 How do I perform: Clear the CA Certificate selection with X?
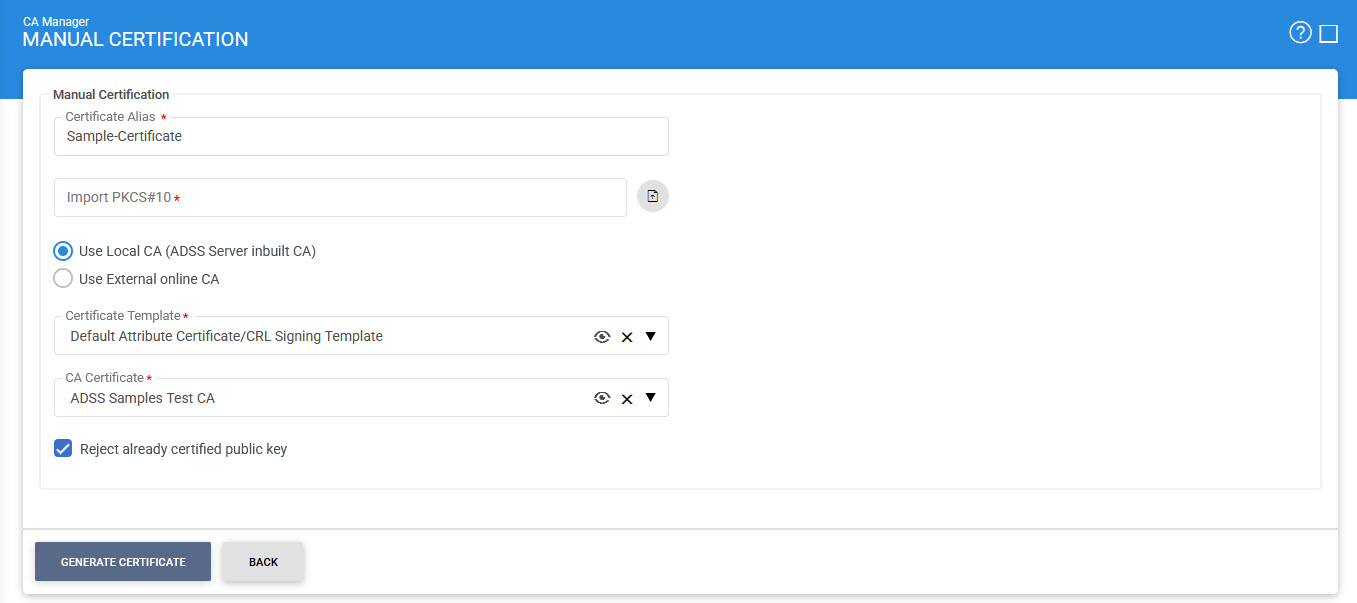[627, 399]
